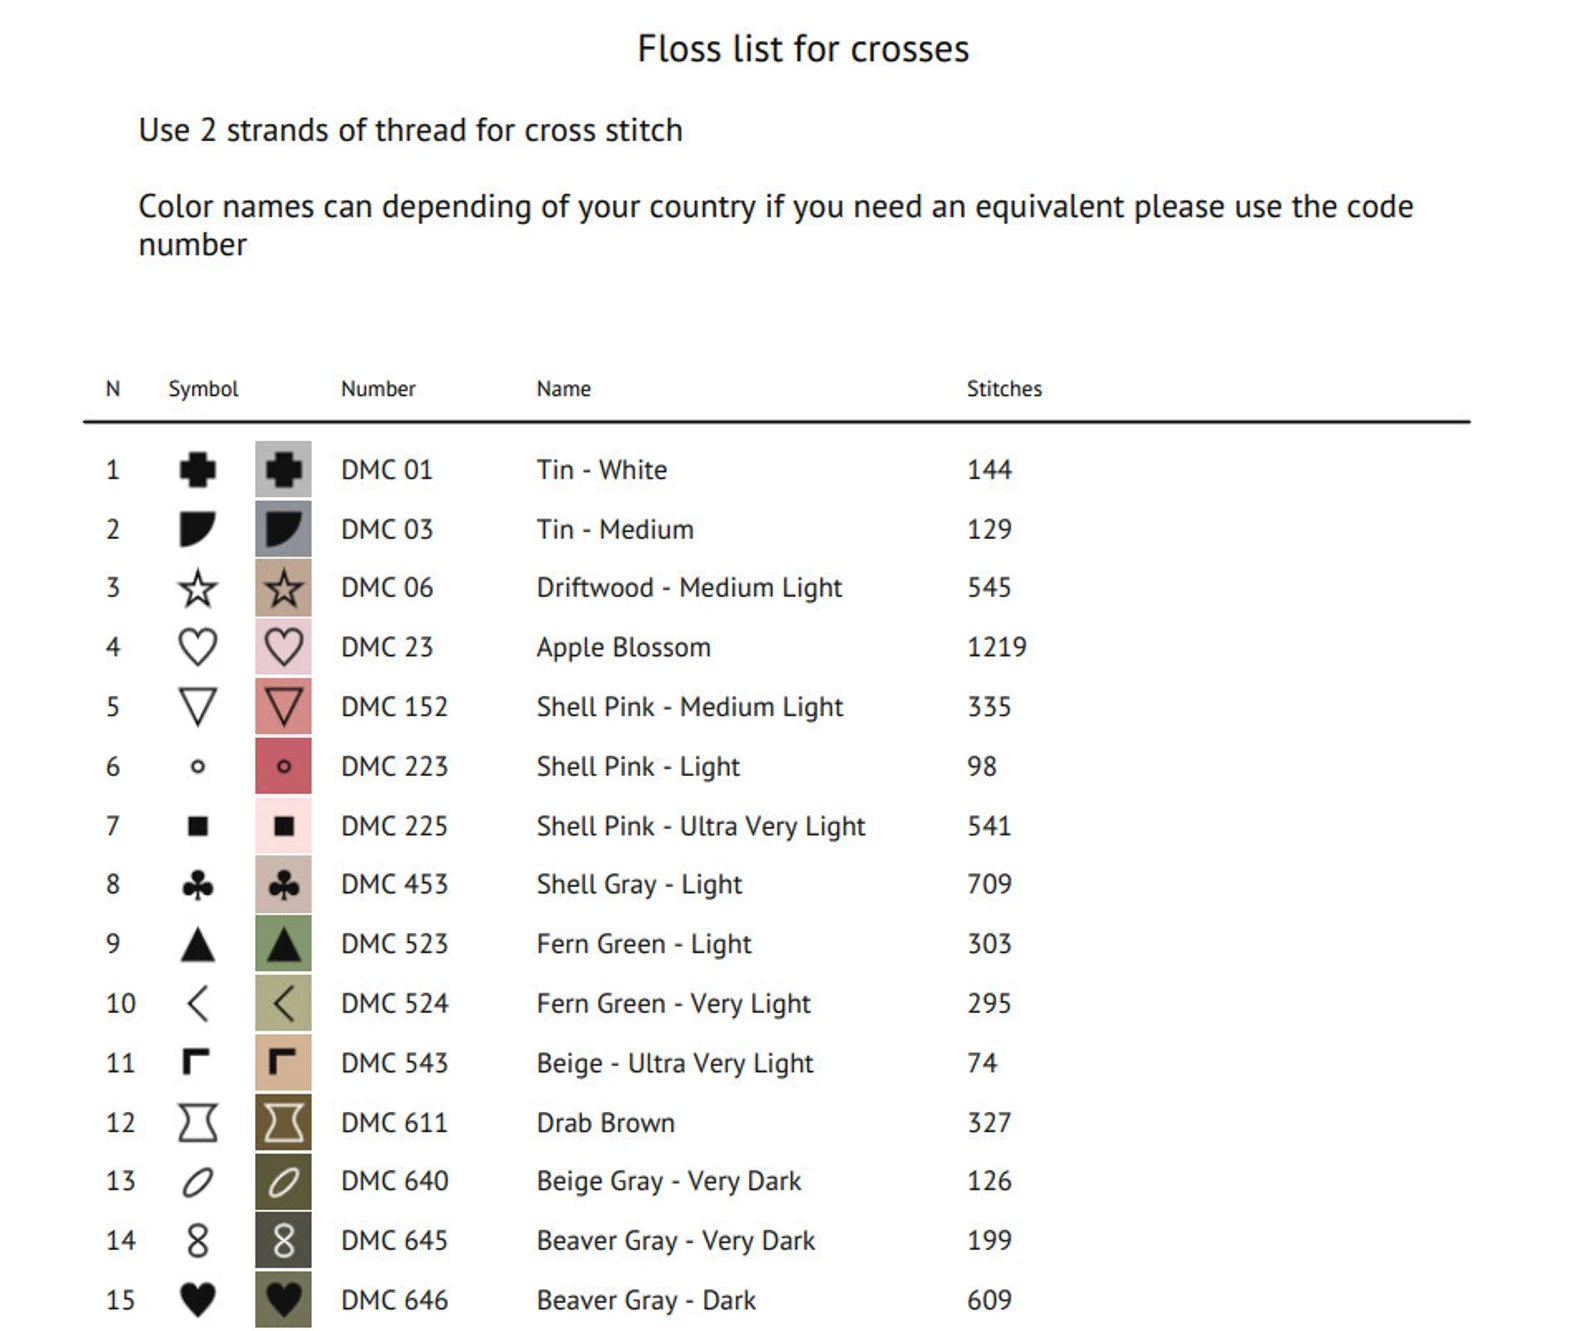Select the left chevron symbol for DMC 524

click(x=197, y=1003)
